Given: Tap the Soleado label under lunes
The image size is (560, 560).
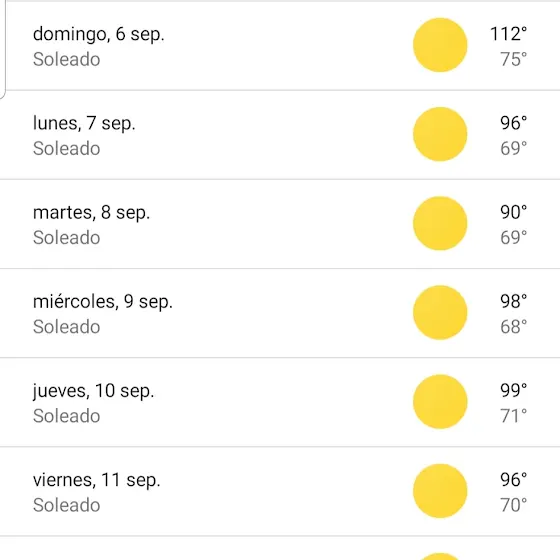Looking at the screenshot, I should (x=66, y=149).
